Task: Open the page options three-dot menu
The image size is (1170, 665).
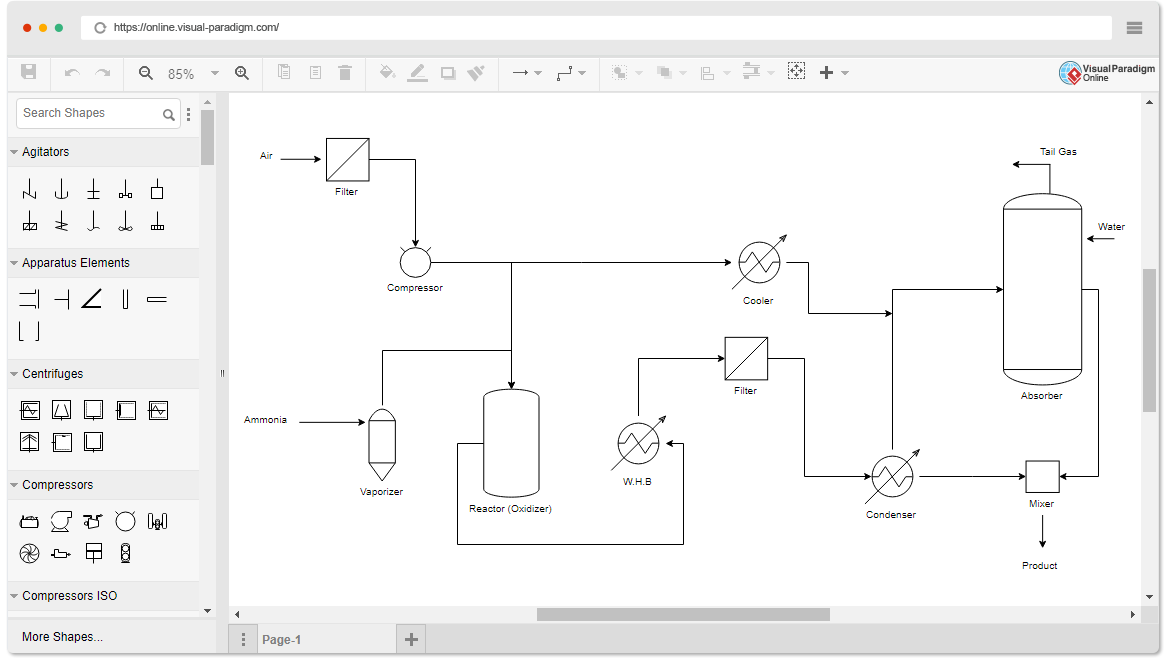Action: (x=243, y=640)
